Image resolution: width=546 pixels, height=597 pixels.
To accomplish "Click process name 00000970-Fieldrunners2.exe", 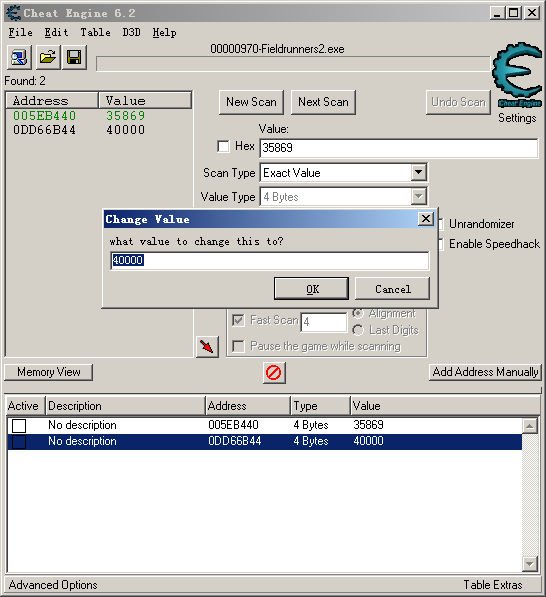I will click(x=277, y=49).
